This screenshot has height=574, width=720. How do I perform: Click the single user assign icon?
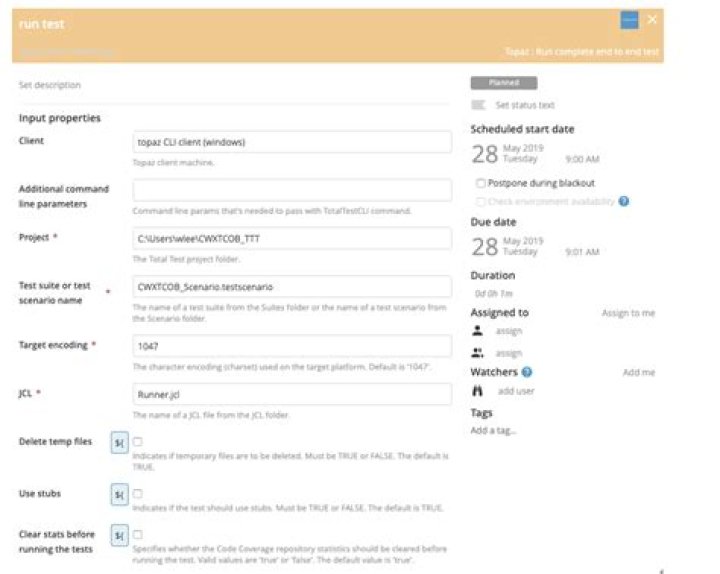coord(478,330)
